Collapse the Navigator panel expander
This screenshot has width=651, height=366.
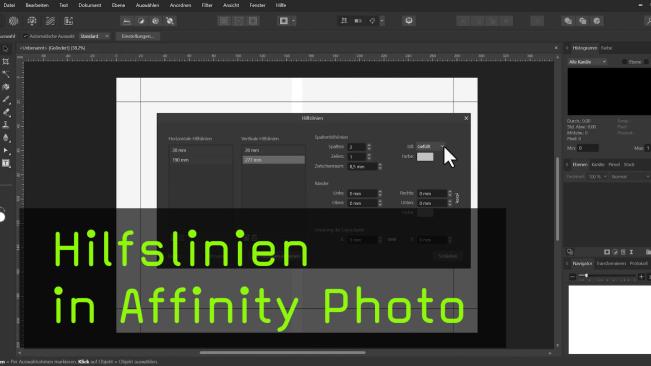(x=567, y=264)
